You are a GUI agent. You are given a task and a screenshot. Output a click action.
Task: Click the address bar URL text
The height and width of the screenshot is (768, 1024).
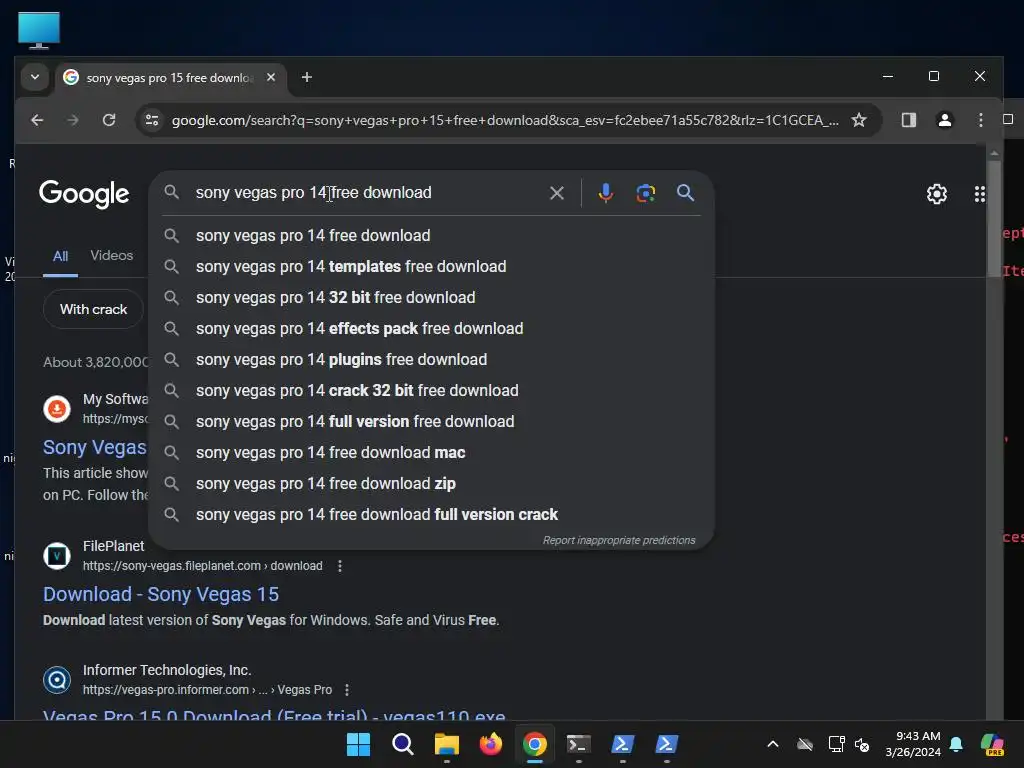[x=505, y=120]
